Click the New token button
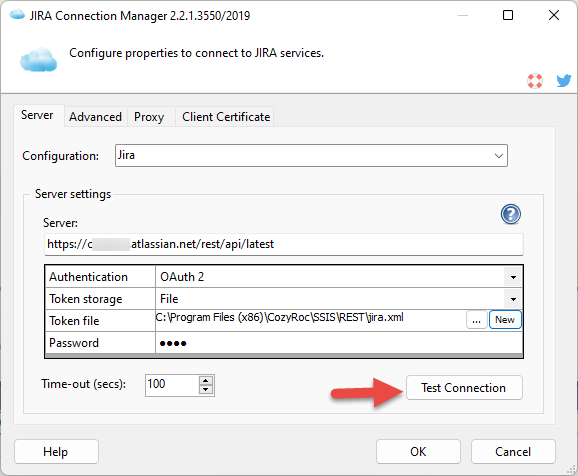This screenshot has height=476, width=578. pos(505,320)
